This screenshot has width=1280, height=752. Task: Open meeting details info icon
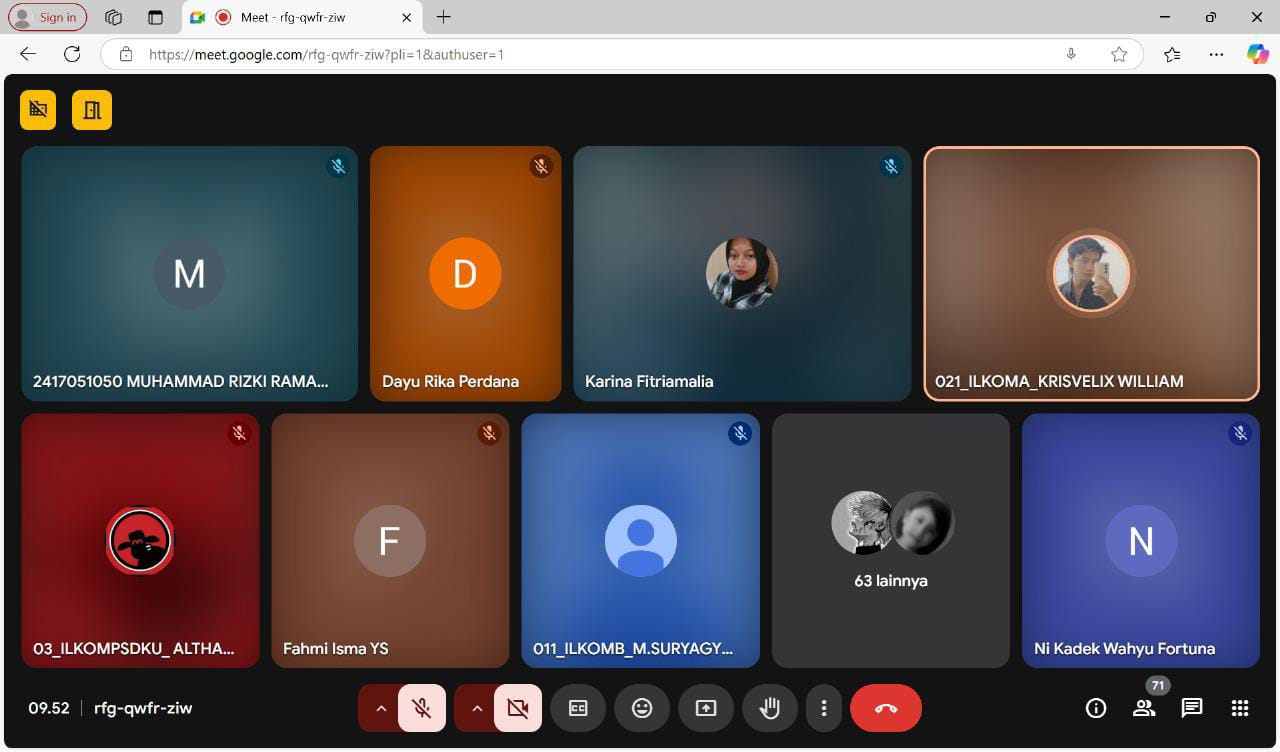click(x=1096, y=708)
